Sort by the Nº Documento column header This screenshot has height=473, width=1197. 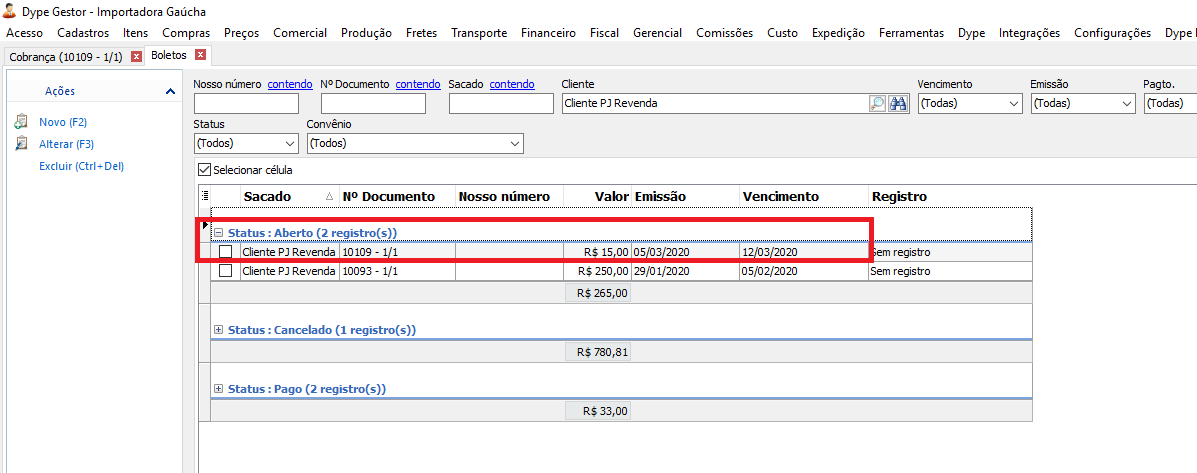pos(397,196)
